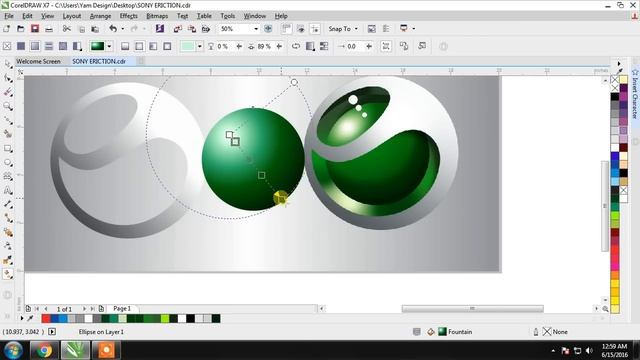
Task: Click the Paste toolbar icon
Action: click(95, 29)
